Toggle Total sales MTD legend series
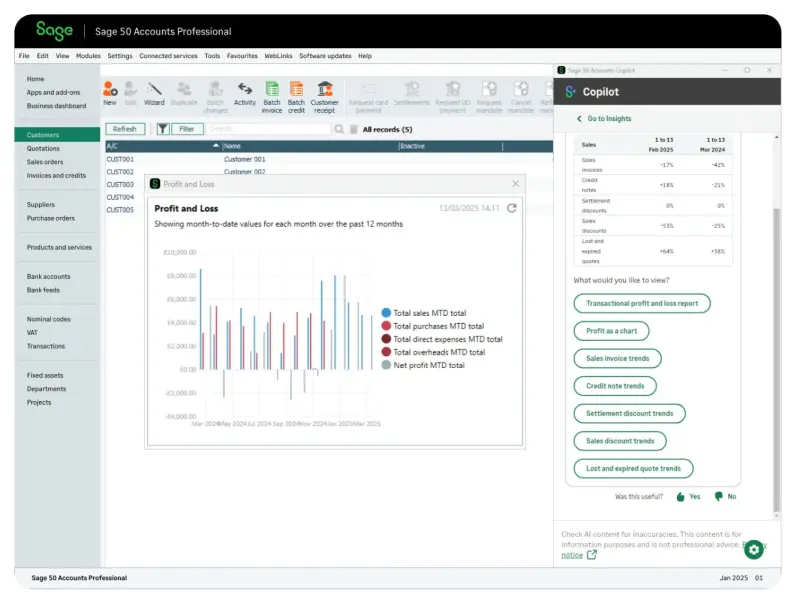 [386, 313]
